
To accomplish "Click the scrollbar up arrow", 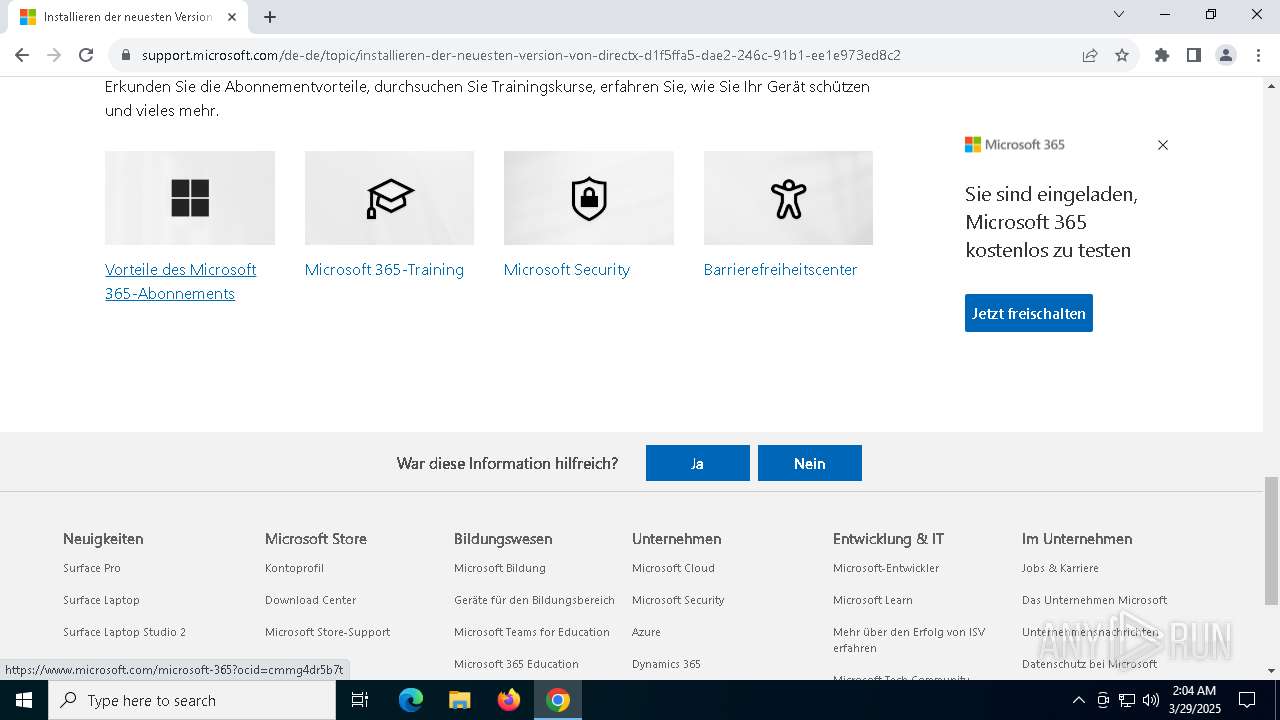I will point(1271,85).
